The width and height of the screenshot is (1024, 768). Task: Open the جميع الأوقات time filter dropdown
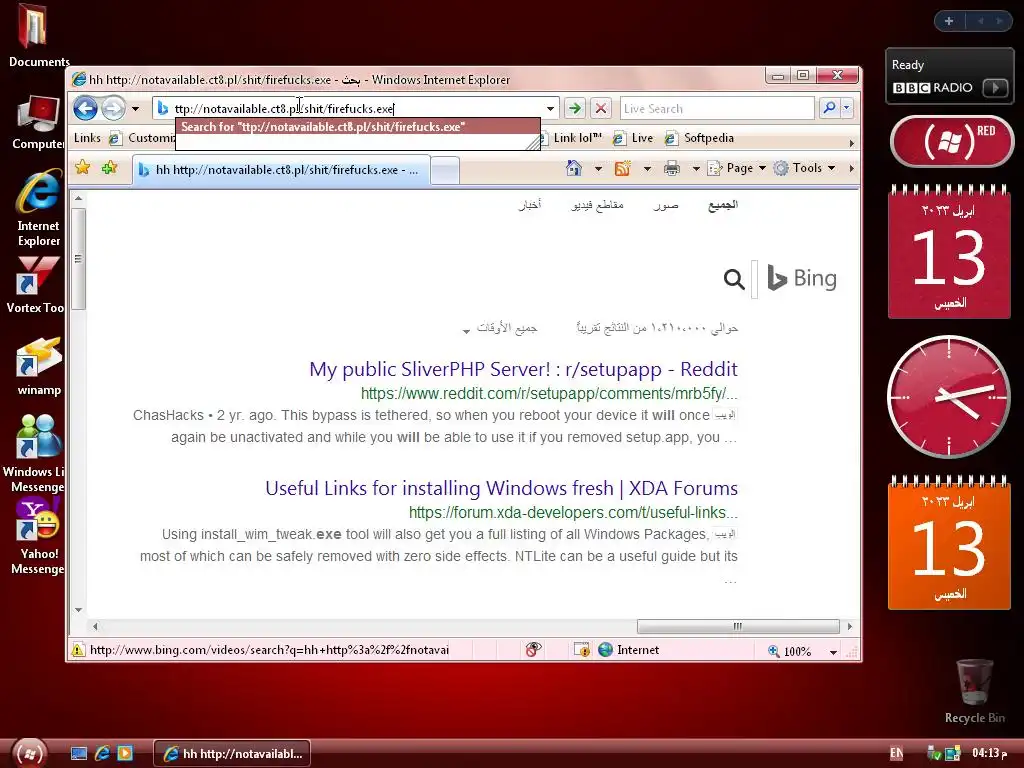(500, 328)
